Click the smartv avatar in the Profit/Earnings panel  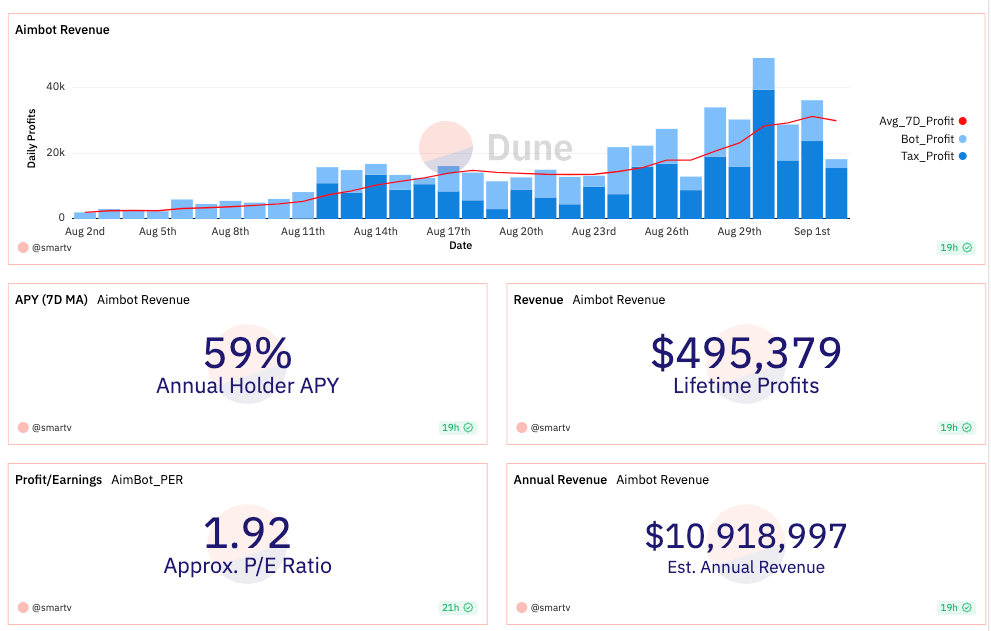pyautogui.click(x=23, y=607)
